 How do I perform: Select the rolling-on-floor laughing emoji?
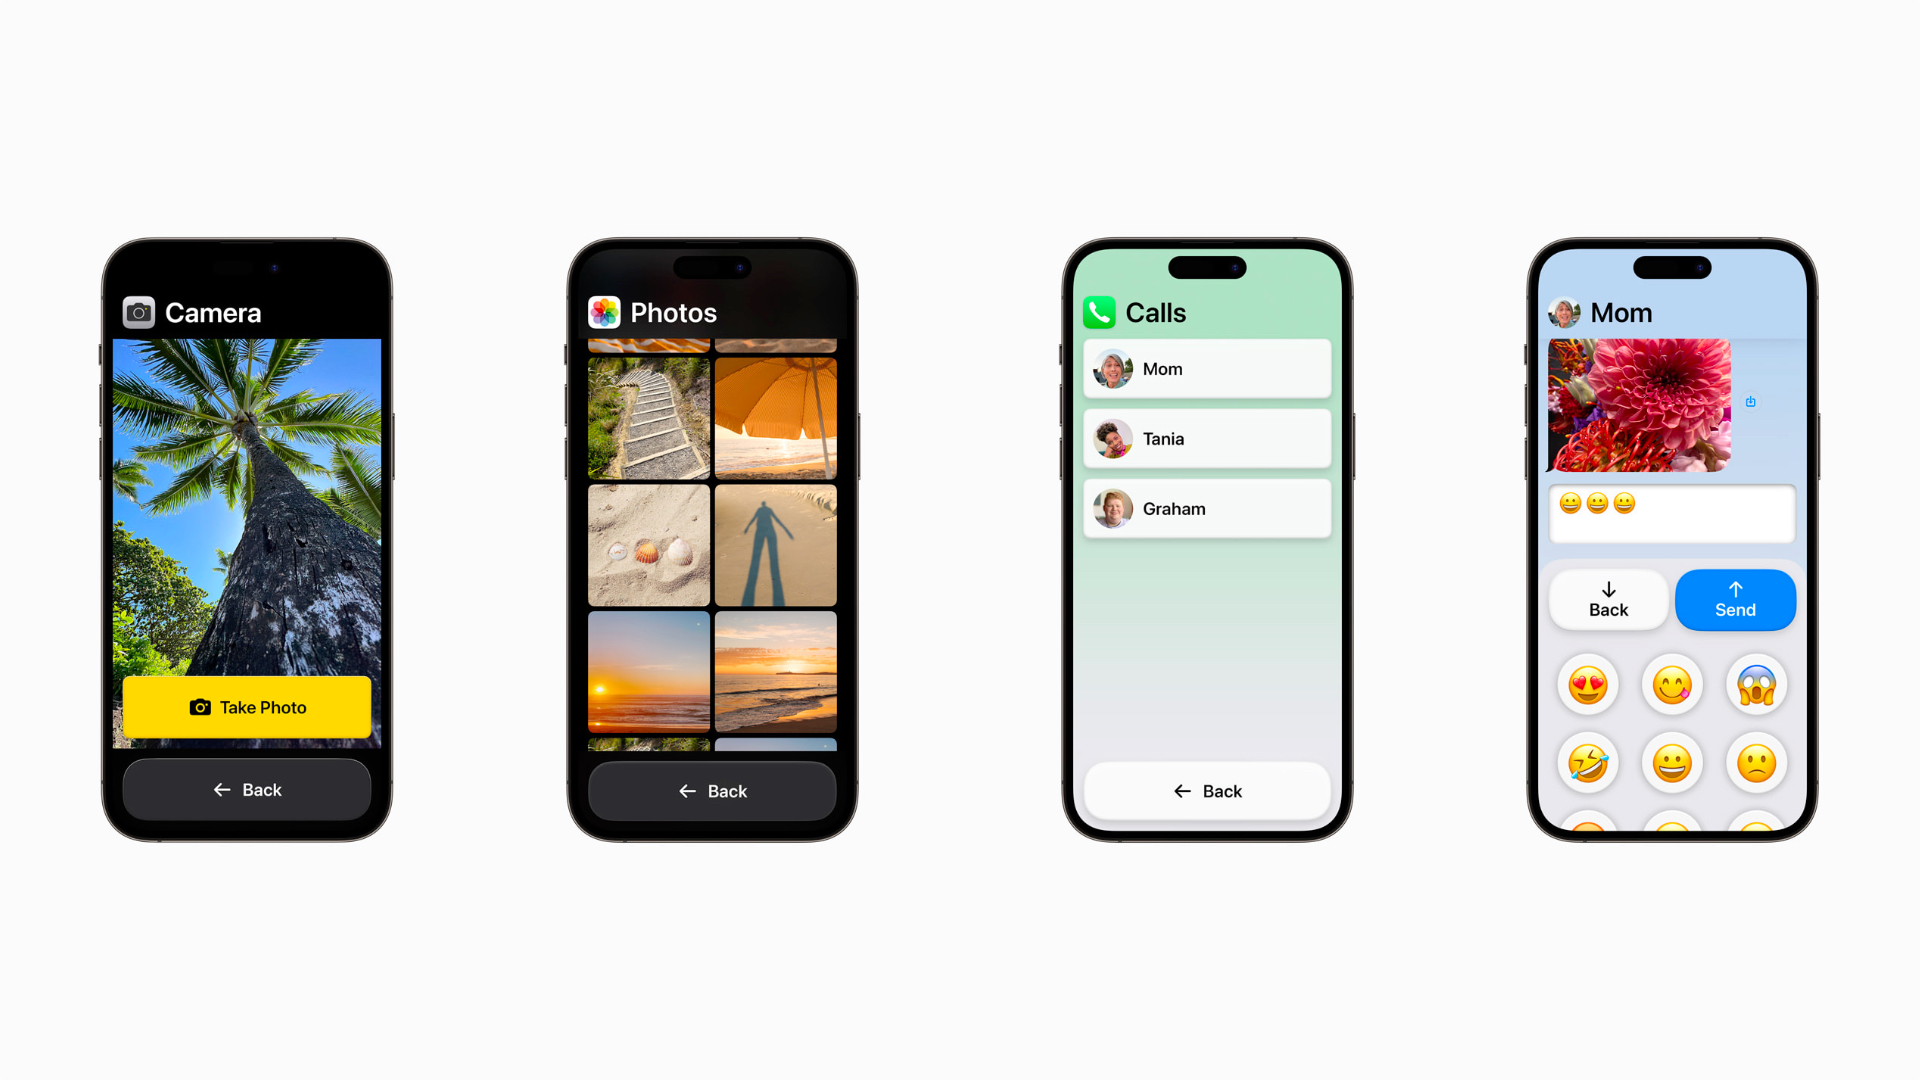pyautogui.click(x=1586, y=761)
